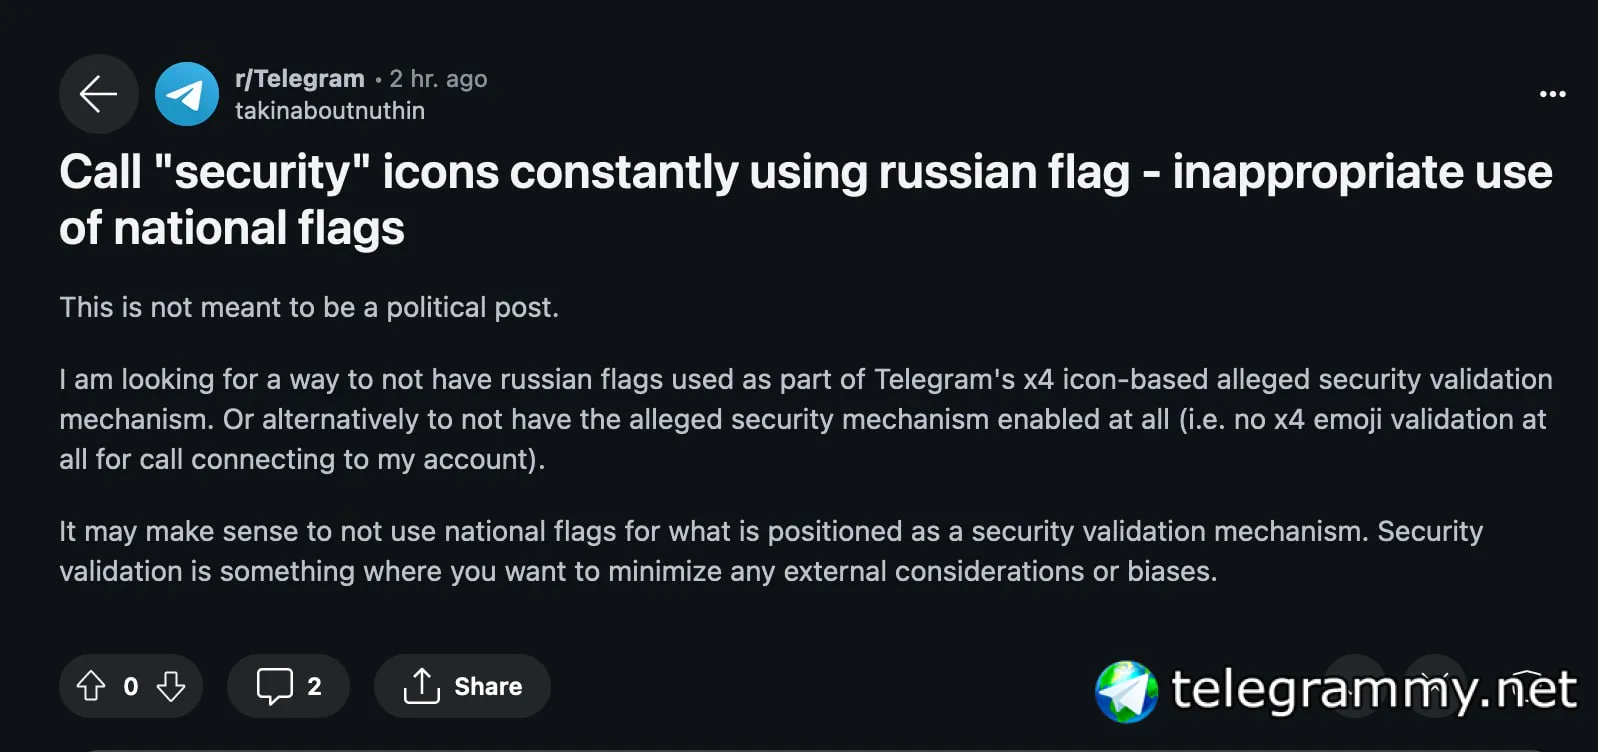Click the '2 hr. ago' timestamp
This screenshot has height=752, width=1598.
438,78
